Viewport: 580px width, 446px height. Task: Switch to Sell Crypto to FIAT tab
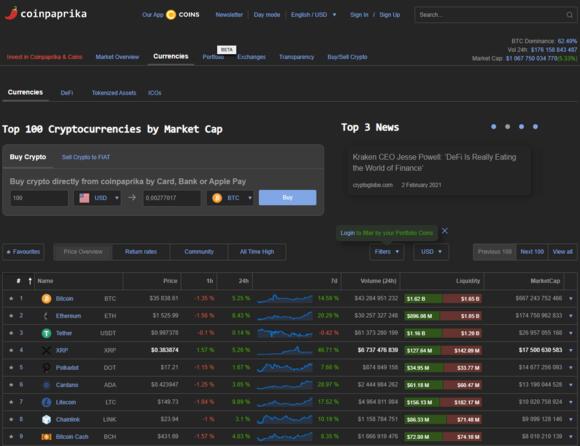[86, 157]
